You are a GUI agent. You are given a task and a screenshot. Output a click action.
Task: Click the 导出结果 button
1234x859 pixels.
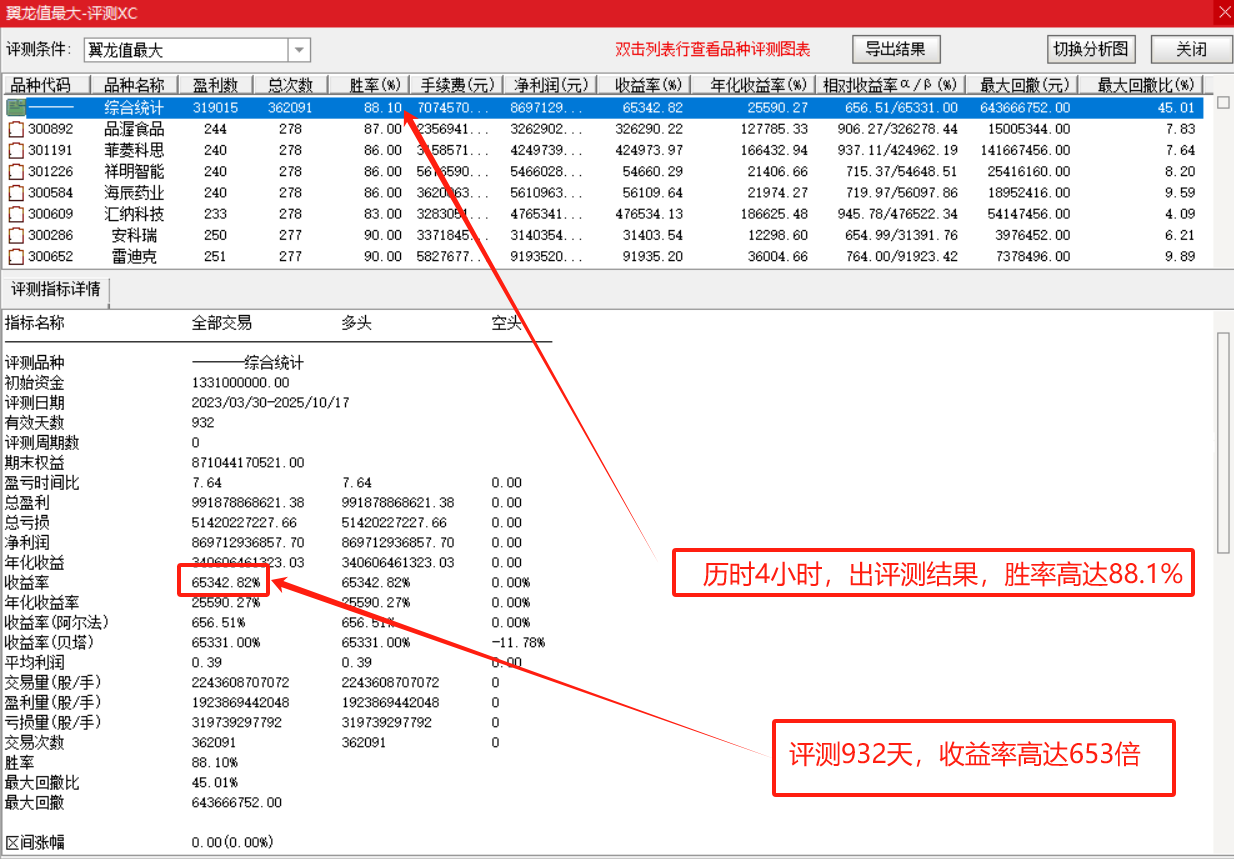pos(894,49)
